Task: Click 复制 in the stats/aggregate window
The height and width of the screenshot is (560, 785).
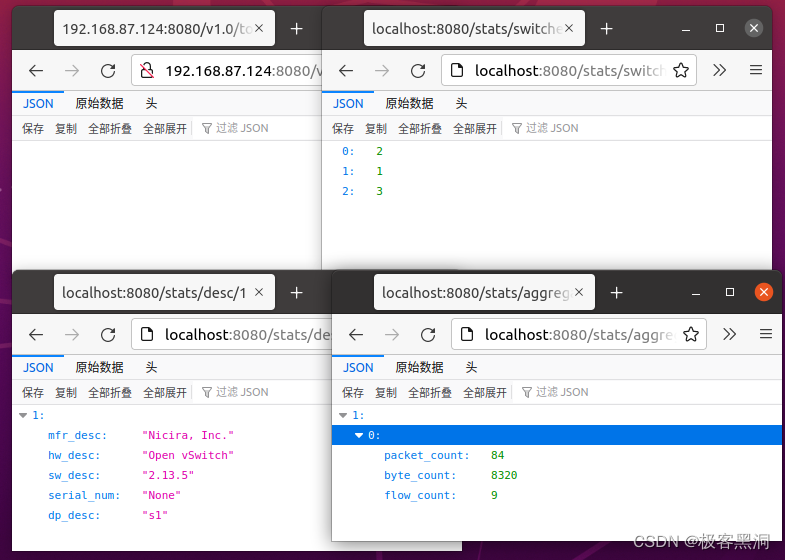Action: click(385, 392)
